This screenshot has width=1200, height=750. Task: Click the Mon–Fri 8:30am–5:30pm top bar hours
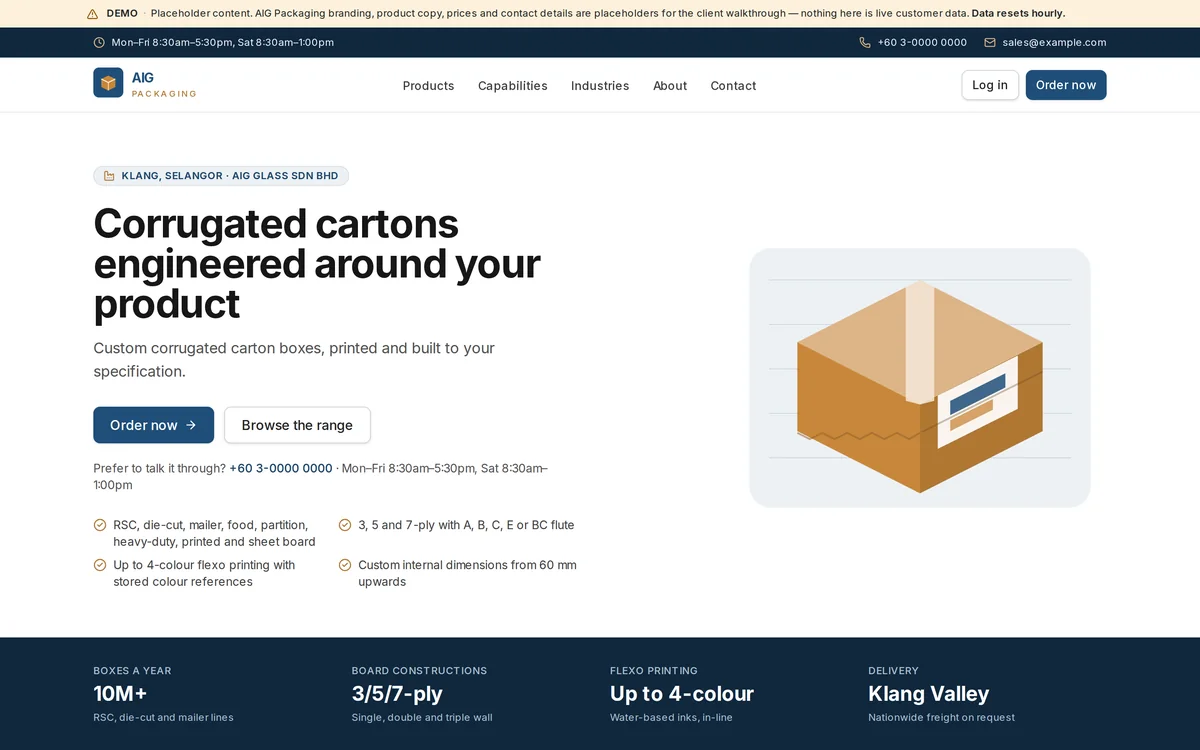223,42
